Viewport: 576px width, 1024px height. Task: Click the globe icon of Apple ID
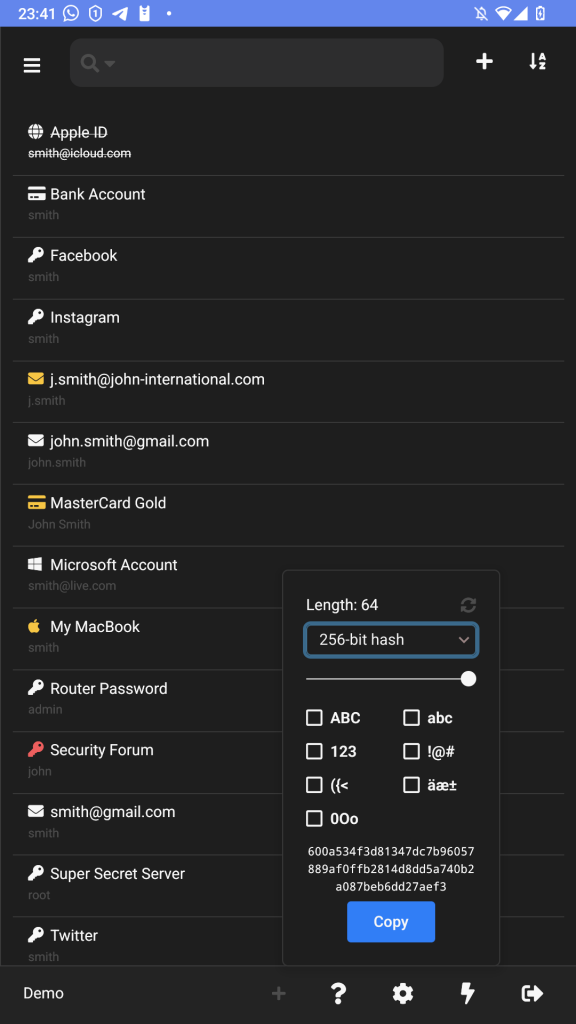click(x=36, y=132)
